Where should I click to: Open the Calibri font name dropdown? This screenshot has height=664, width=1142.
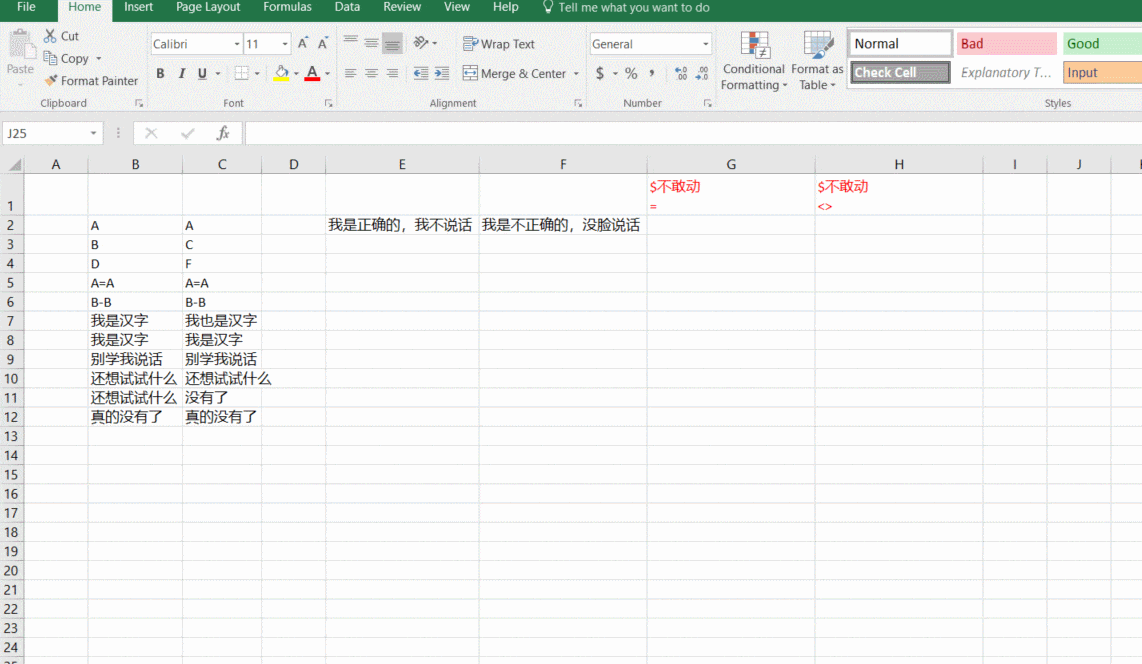(237, 44)
